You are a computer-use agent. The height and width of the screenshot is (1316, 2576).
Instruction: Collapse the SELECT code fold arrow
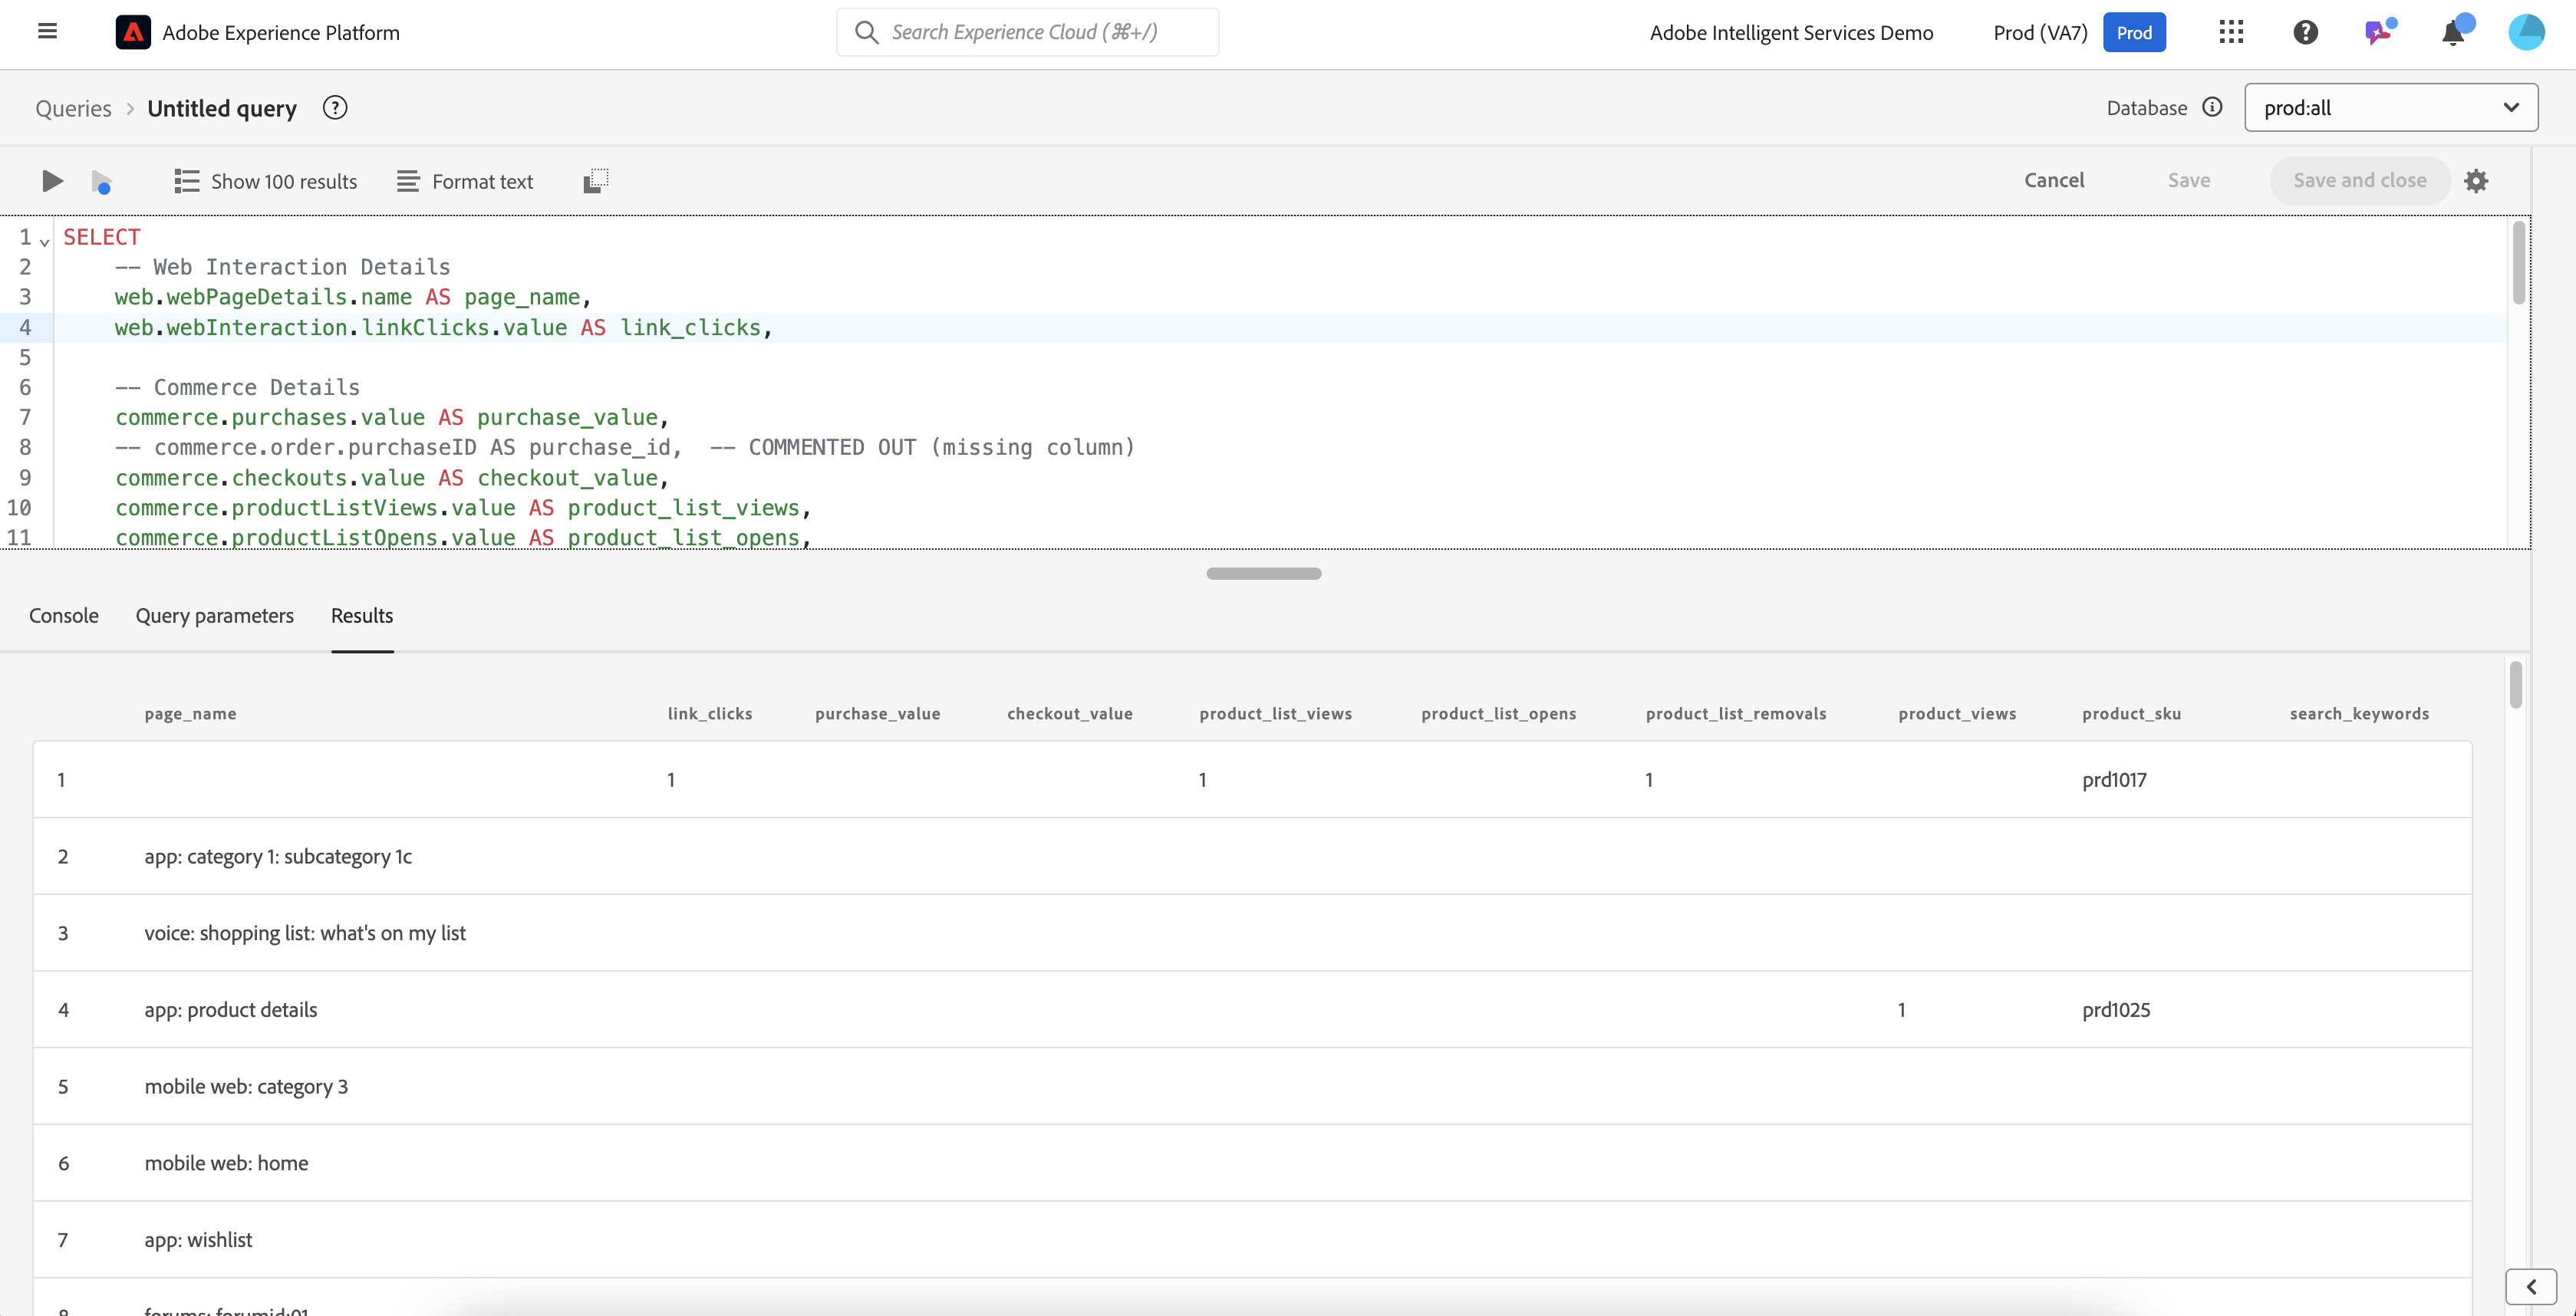[45, 242]
